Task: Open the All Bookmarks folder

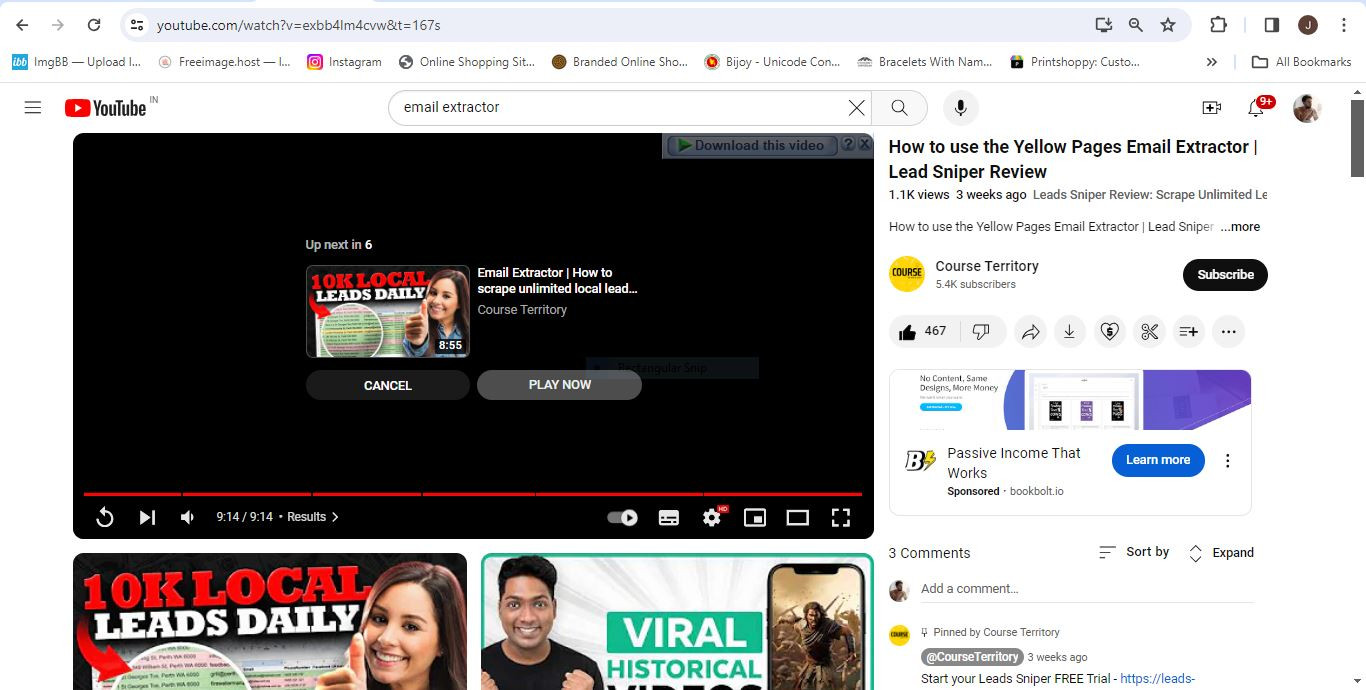Action: tap(1301, 62)
